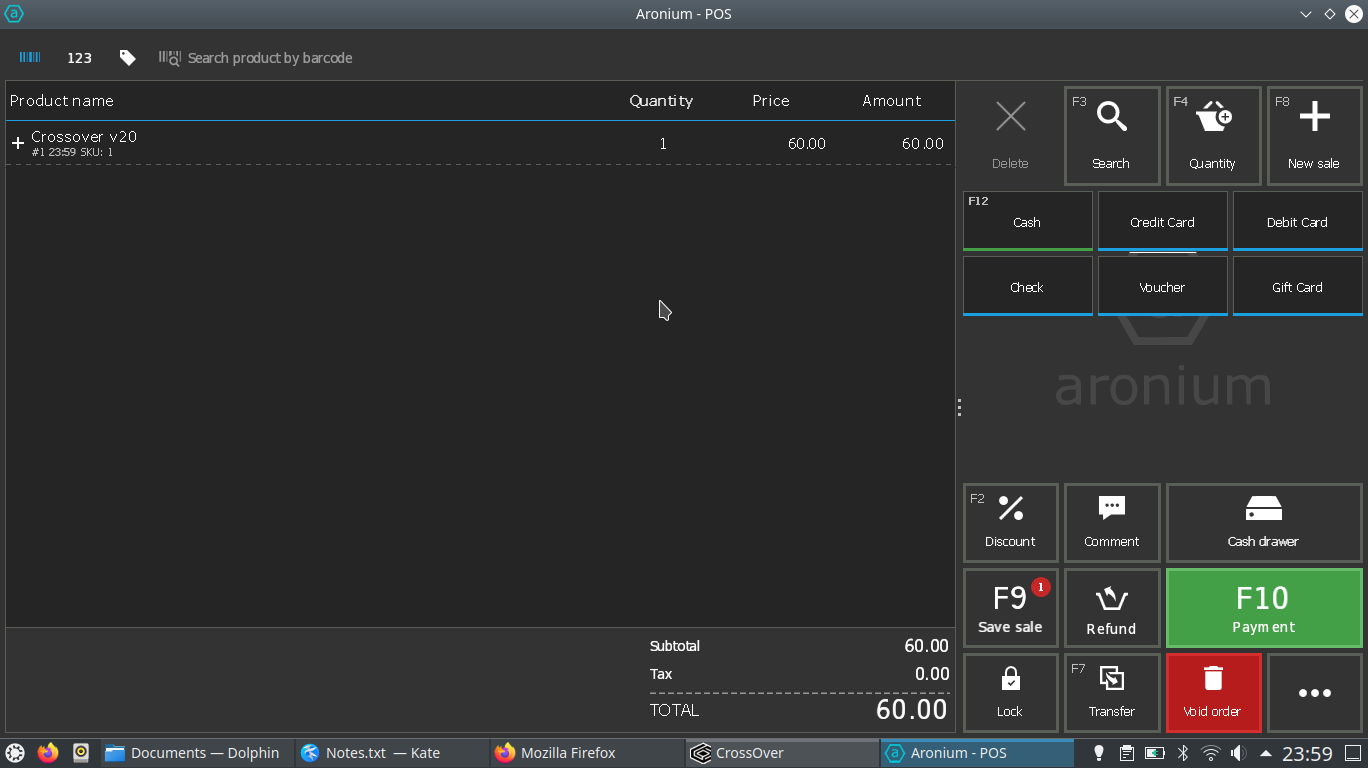Expand the Crossover v20 line item
Image resolution: width=1368 pixels, height=768 pixels.
17,143
